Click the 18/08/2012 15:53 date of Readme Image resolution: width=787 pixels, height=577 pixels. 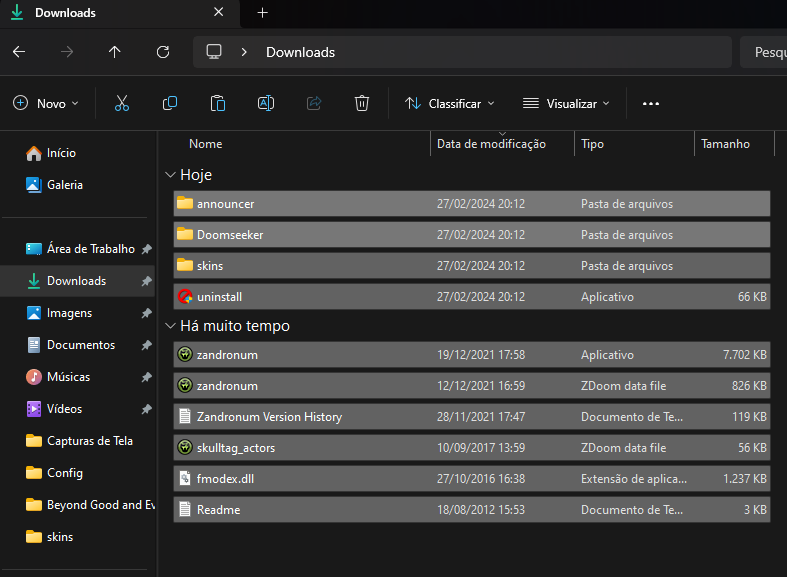coord(481,510)
